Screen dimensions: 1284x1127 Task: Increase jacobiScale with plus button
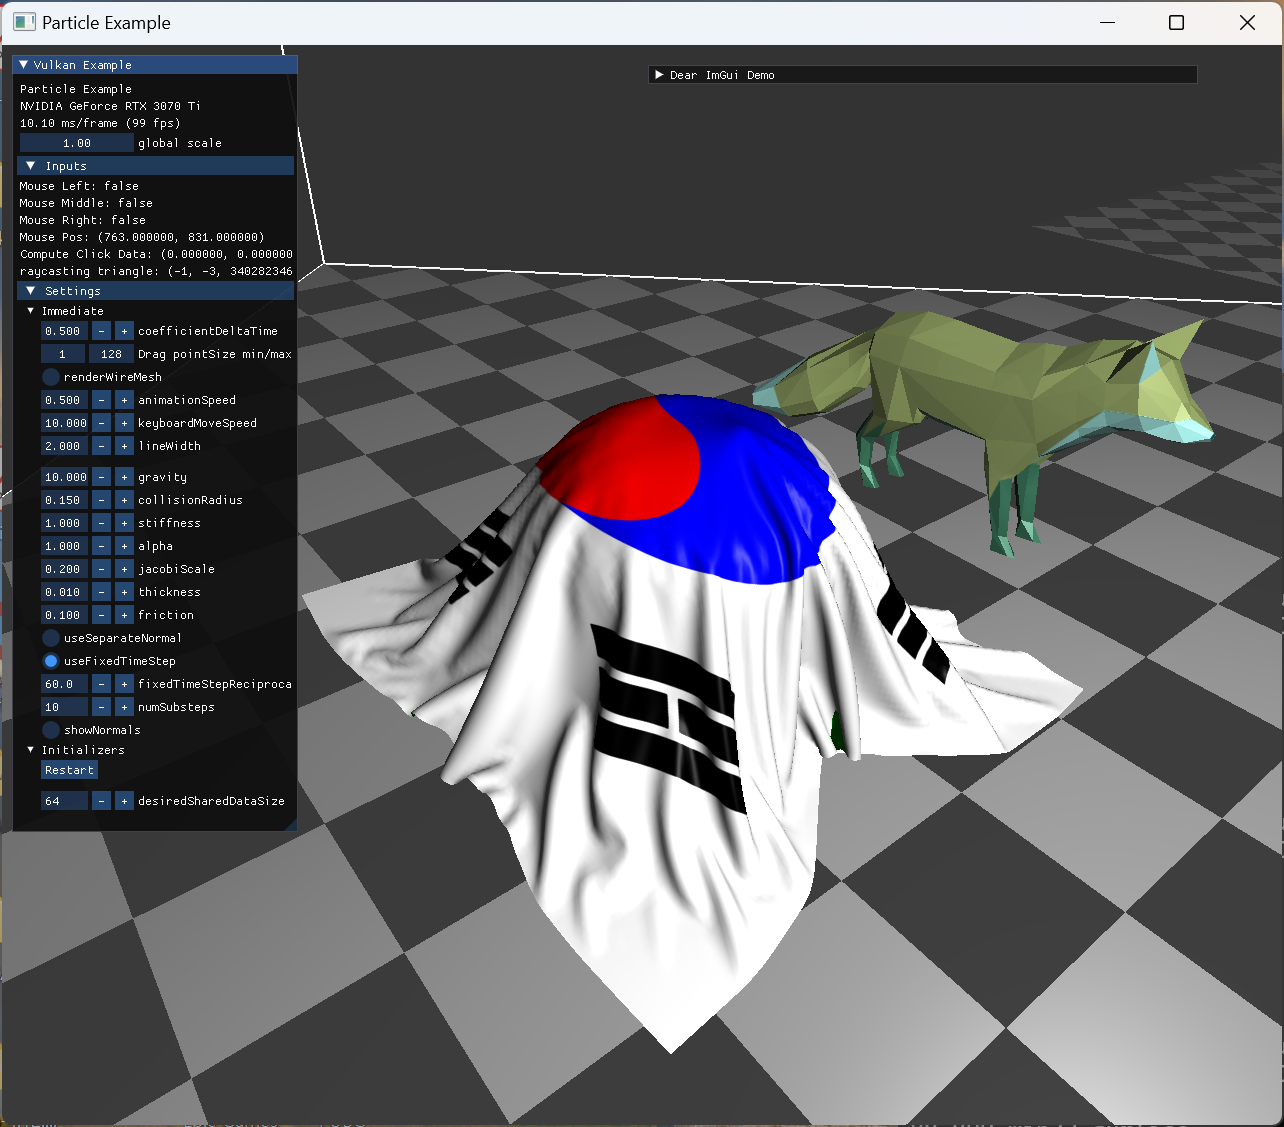pos(124,569)
